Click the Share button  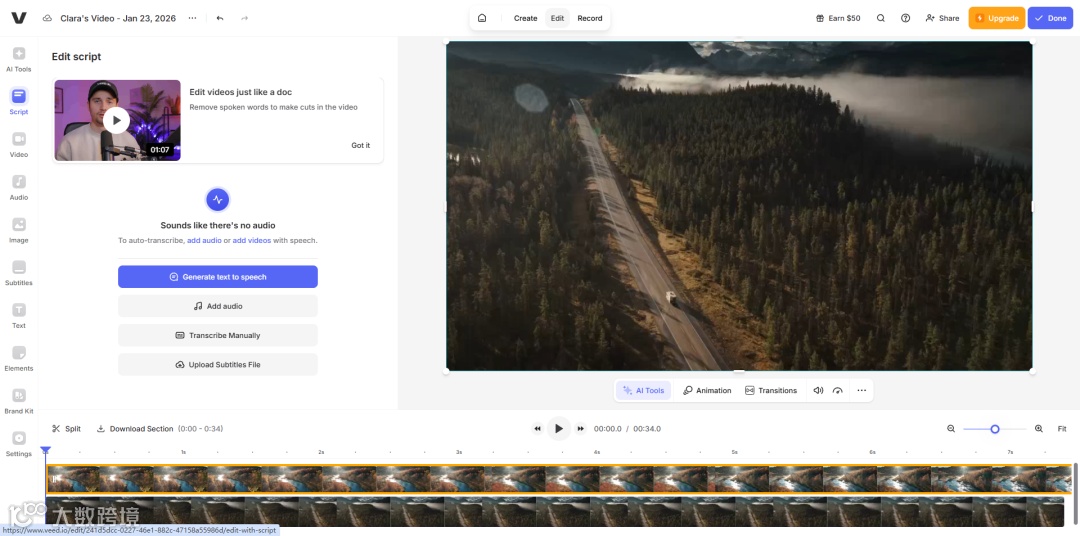[942, 18]
